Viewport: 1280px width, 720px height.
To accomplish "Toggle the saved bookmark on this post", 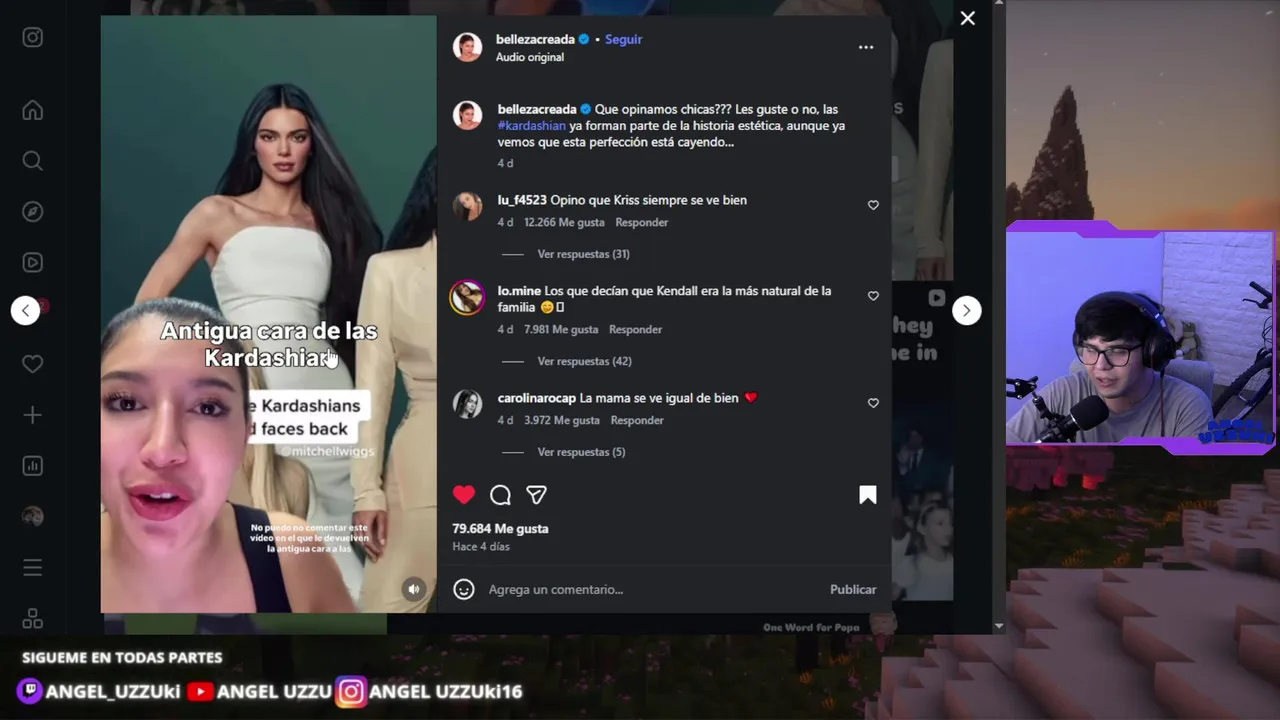I will 868,495.
